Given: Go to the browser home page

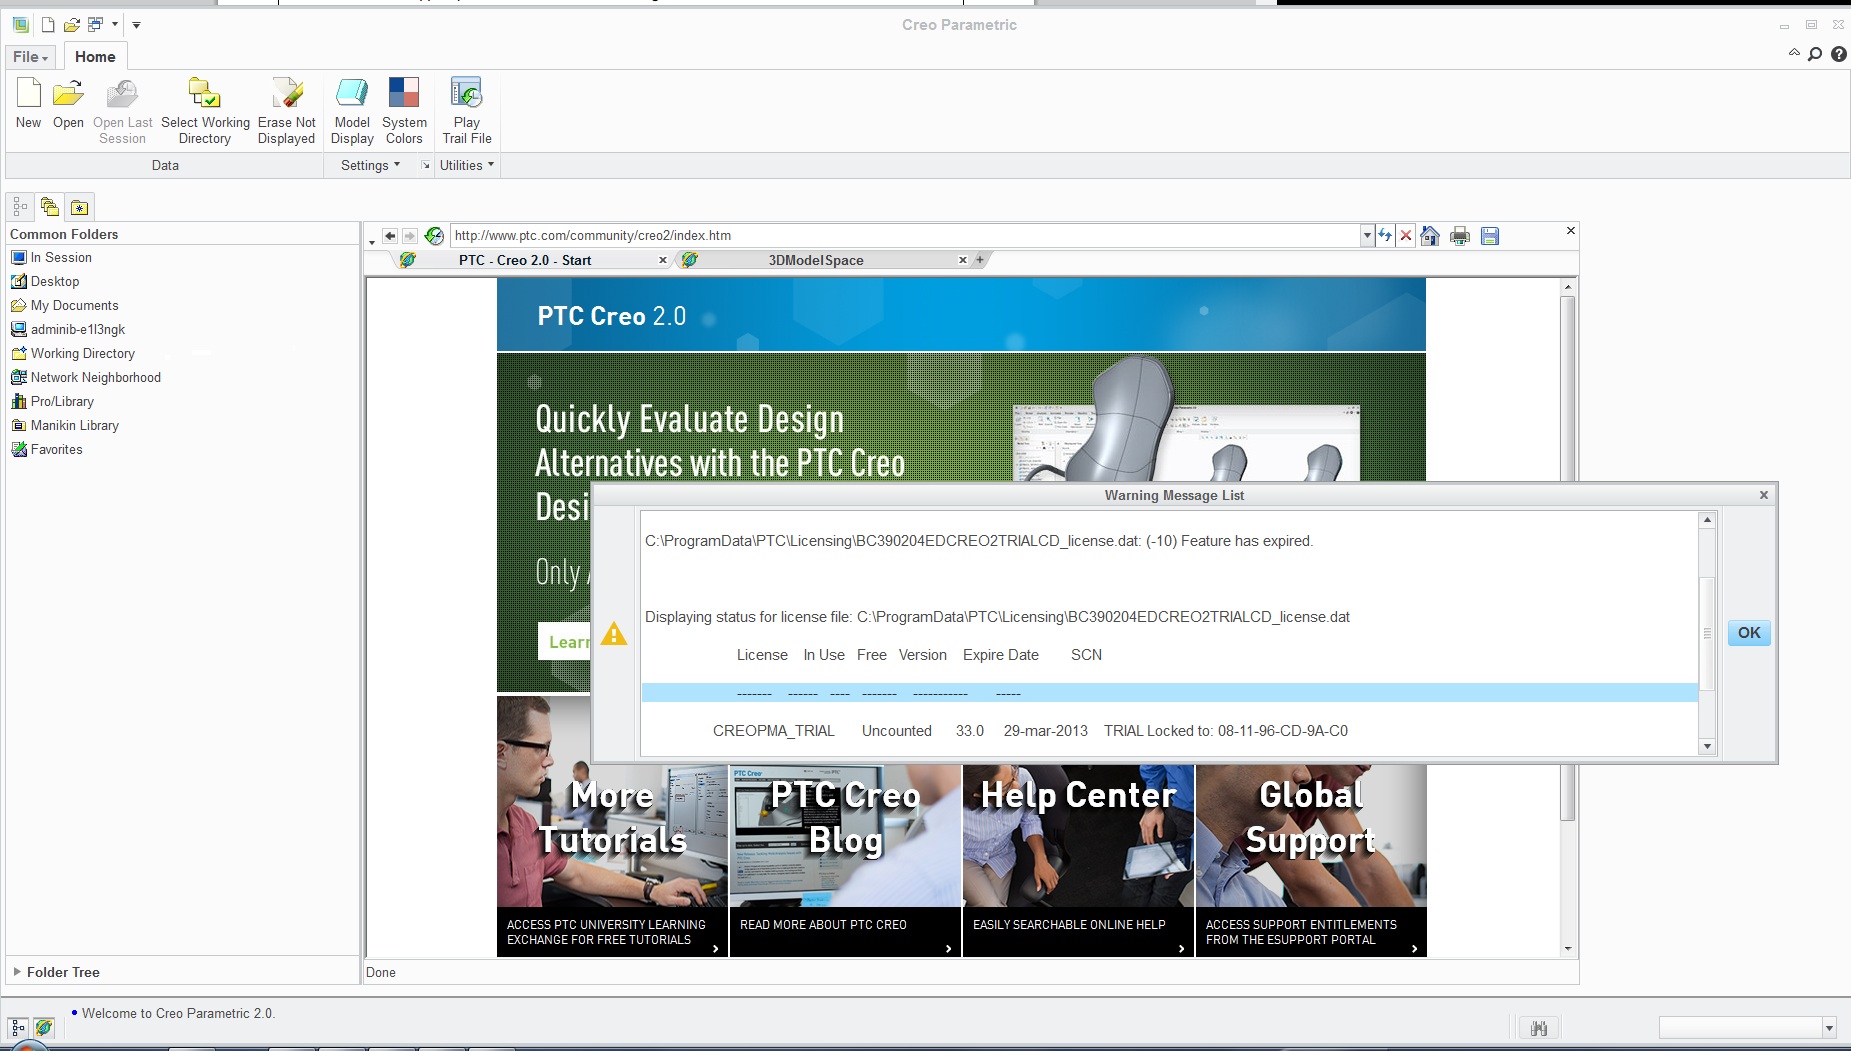Looking at the screenshot, I should [x=1430, y=236].
